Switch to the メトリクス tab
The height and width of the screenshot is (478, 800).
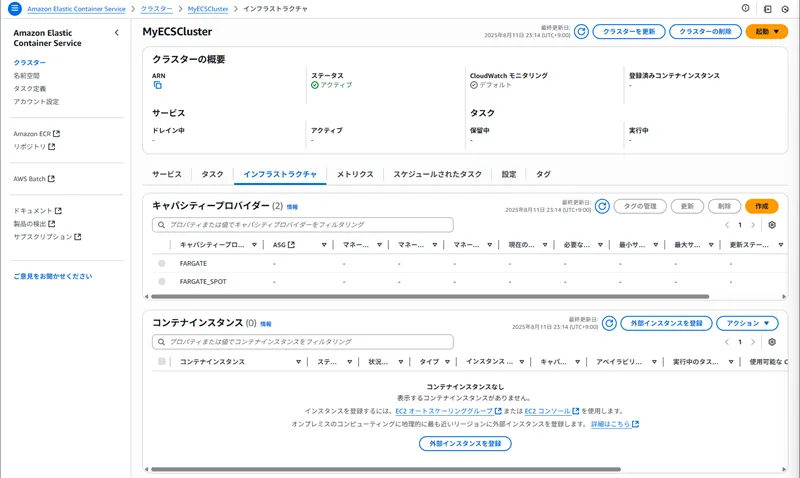pos(355,174)
